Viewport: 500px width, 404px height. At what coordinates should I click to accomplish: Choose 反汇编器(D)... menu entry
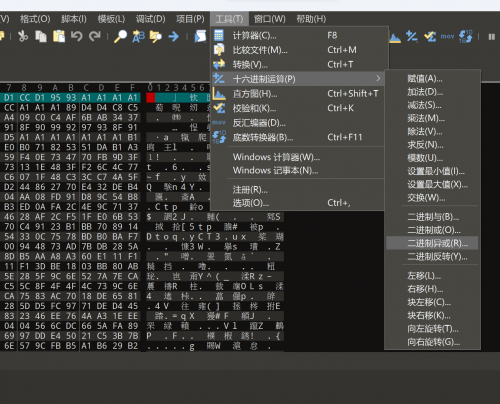(298, 123)
